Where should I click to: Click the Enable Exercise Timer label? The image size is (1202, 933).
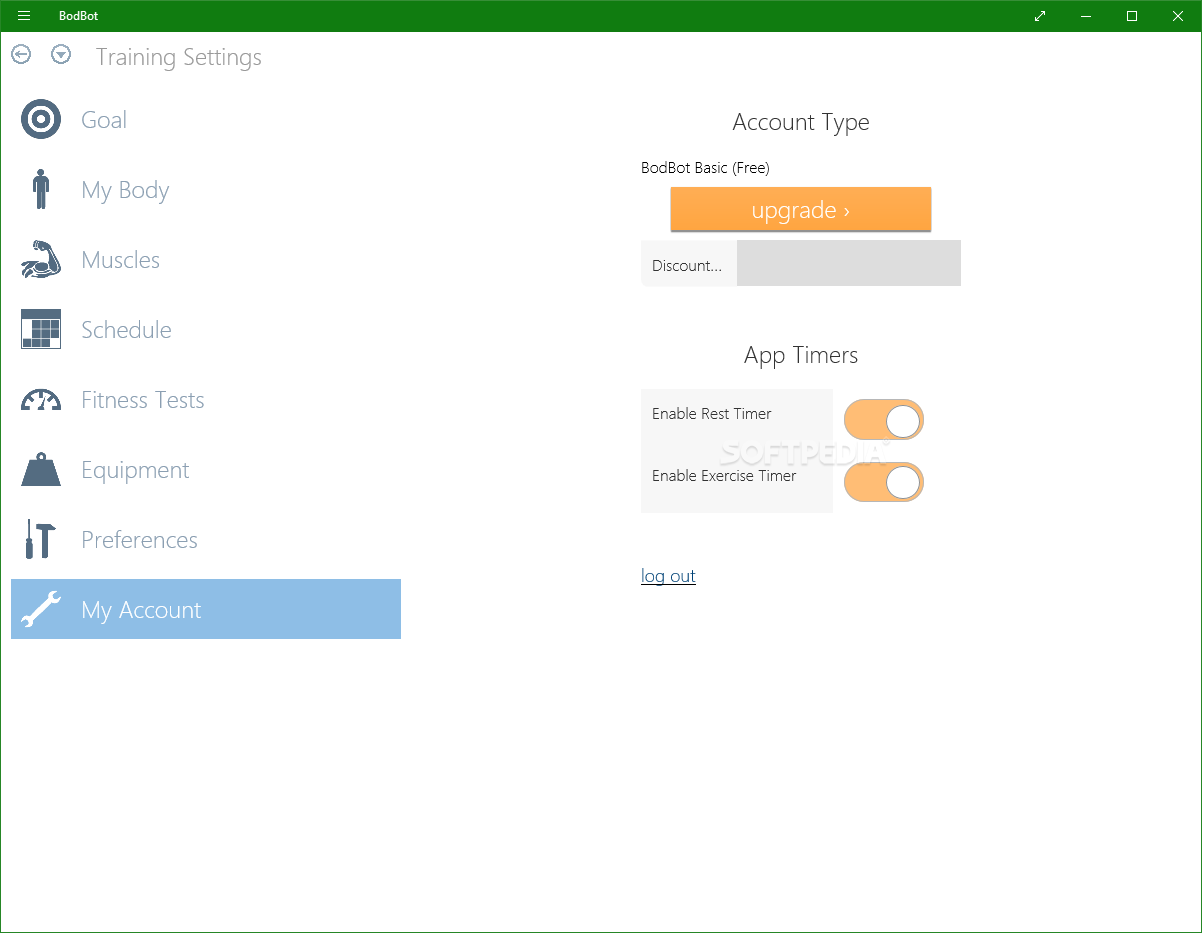tap(724, 476)
